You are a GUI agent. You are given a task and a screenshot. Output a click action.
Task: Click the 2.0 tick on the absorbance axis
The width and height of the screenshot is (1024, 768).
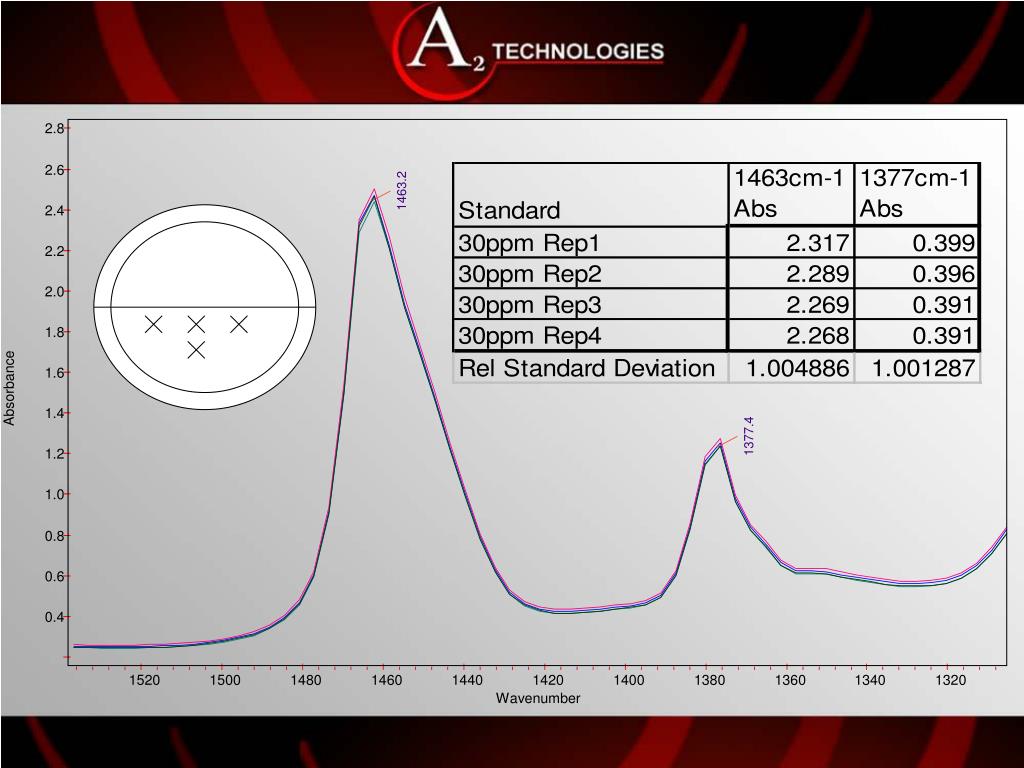pos(54,292)
